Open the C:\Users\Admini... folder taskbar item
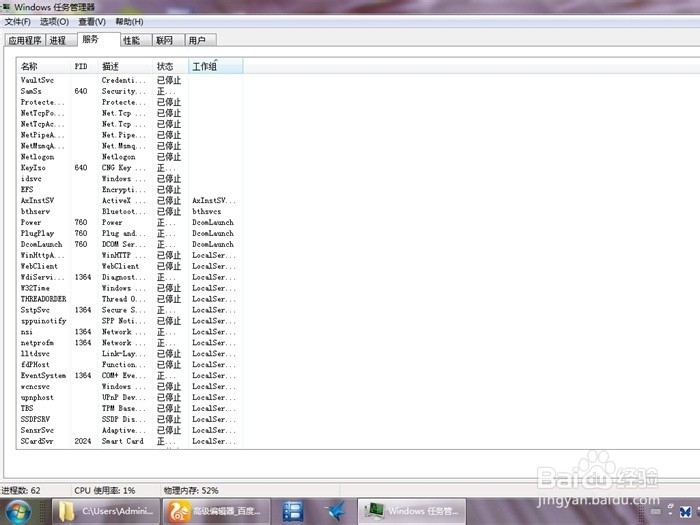 point(106,511)
